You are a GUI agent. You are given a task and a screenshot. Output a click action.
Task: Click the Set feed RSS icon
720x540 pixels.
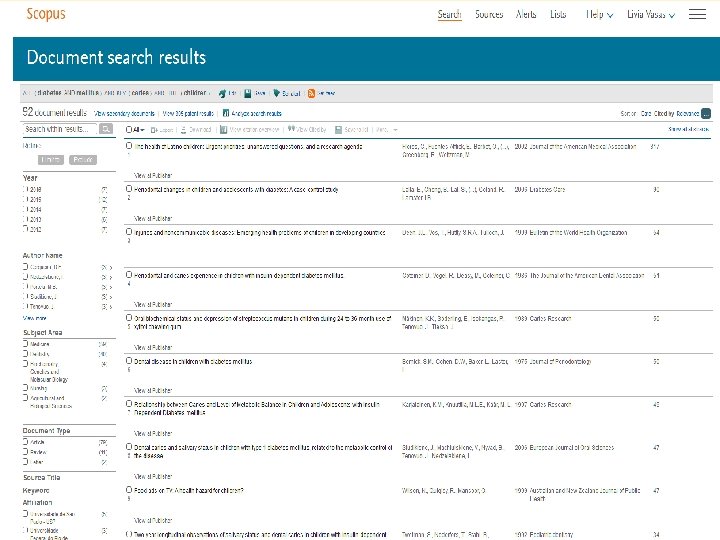pos(311,93)
